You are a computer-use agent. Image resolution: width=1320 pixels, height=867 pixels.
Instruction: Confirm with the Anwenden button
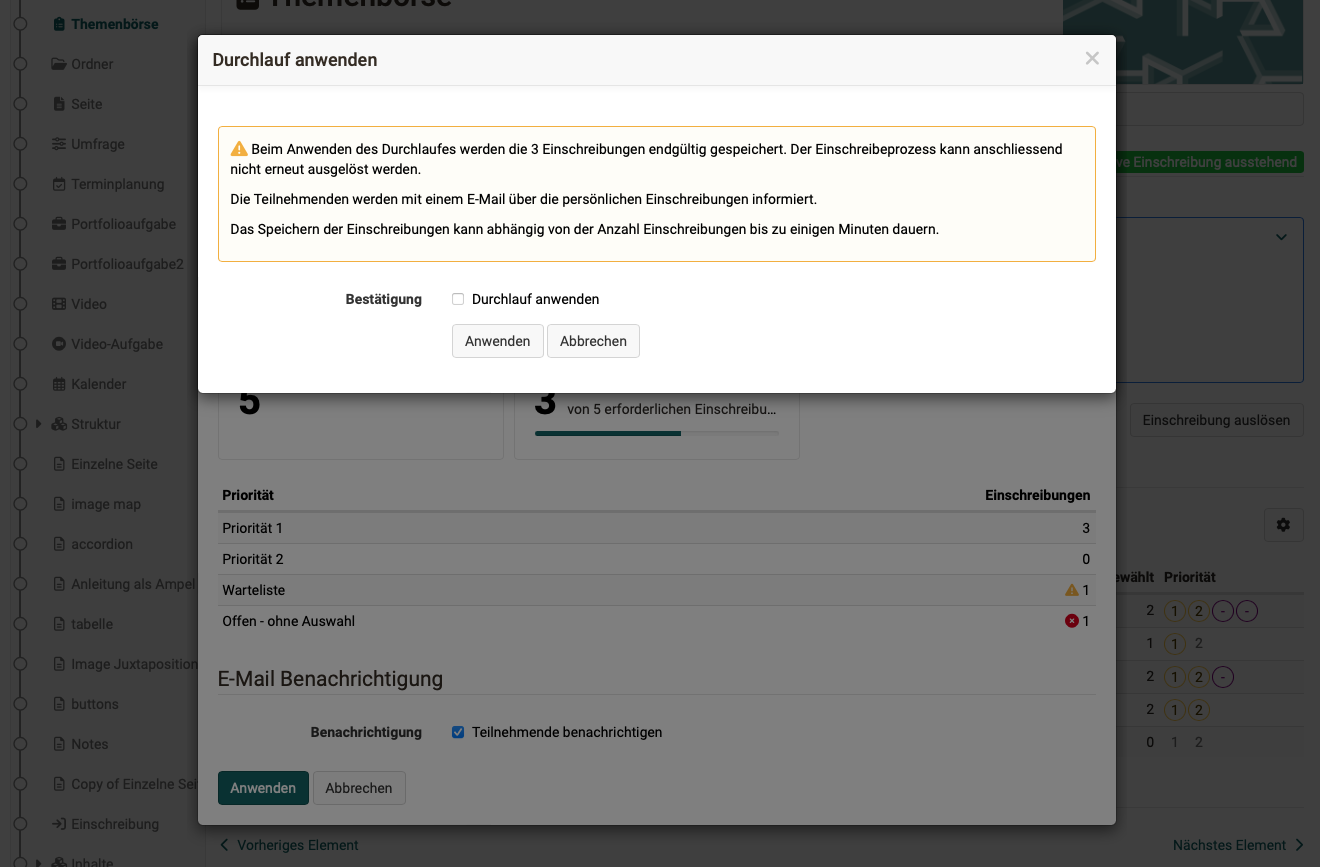coord(497,341)
